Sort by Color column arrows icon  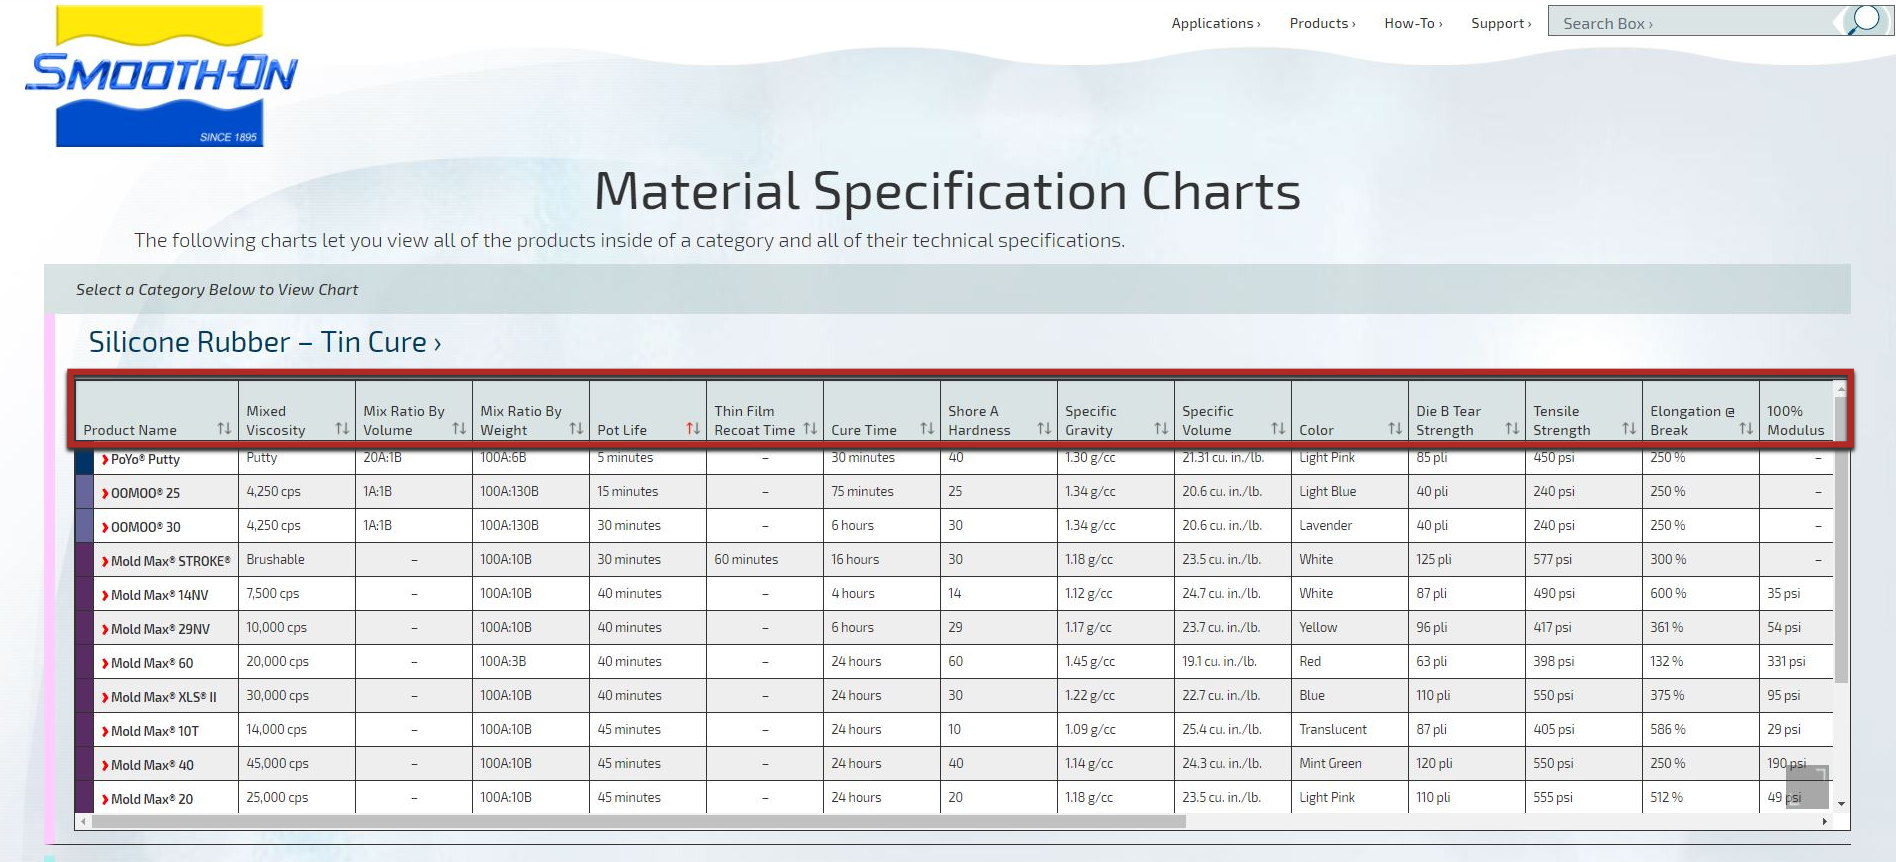click(x=1395, y=428)
